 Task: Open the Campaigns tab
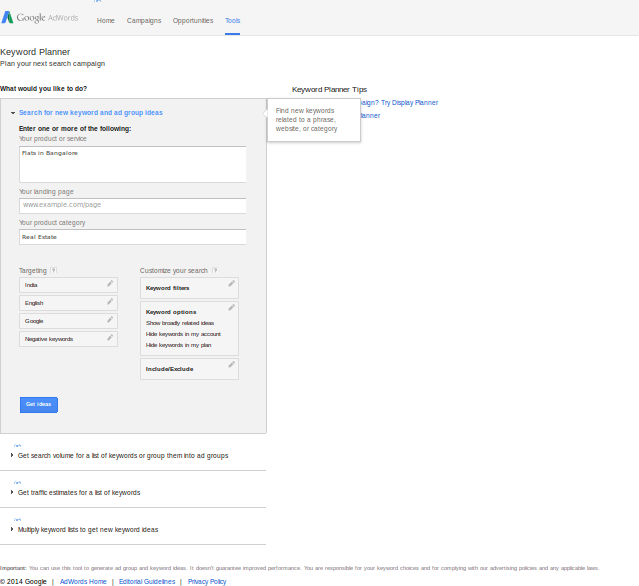(144, 20)
